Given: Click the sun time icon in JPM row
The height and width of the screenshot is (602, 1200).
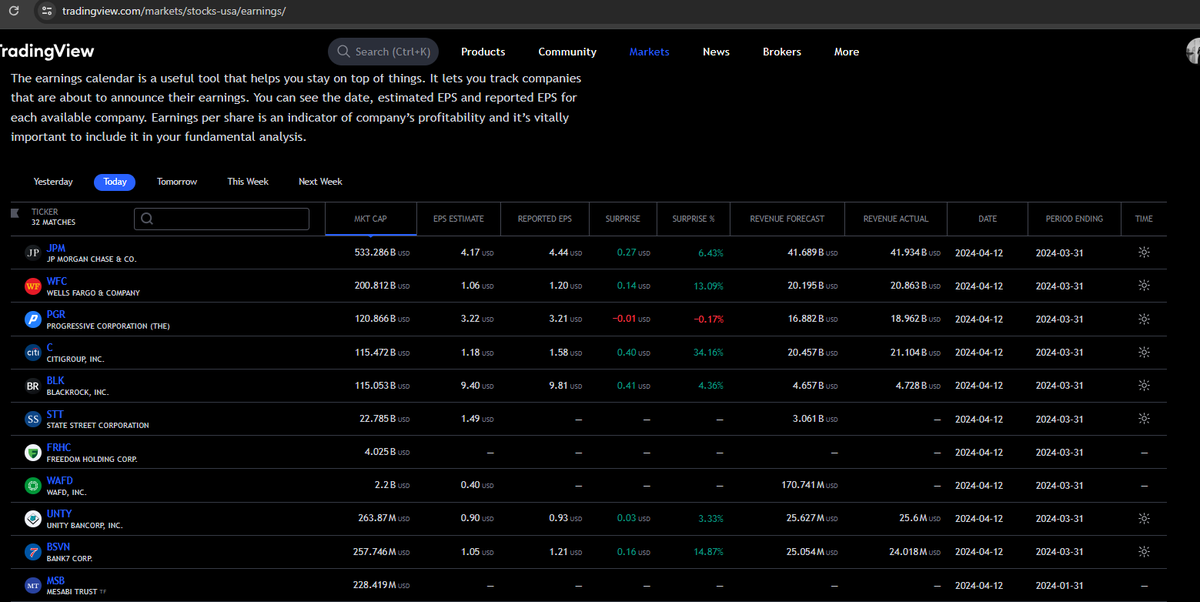Looking at the screenshot, I should pos(1144,253).
